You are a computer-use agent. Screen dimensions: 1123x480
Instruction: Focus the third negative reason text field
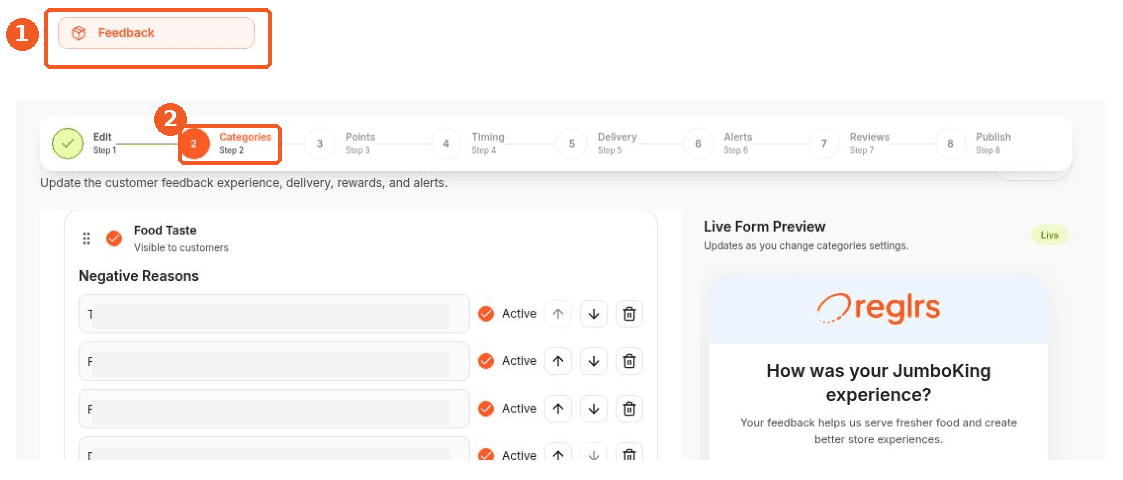tap(274, 408)
